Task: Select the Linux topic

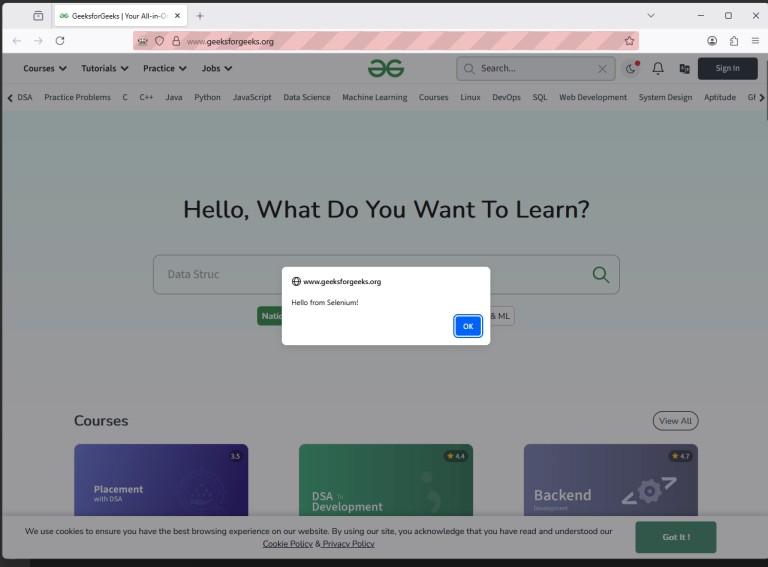Action: click(x=470, y=97)
